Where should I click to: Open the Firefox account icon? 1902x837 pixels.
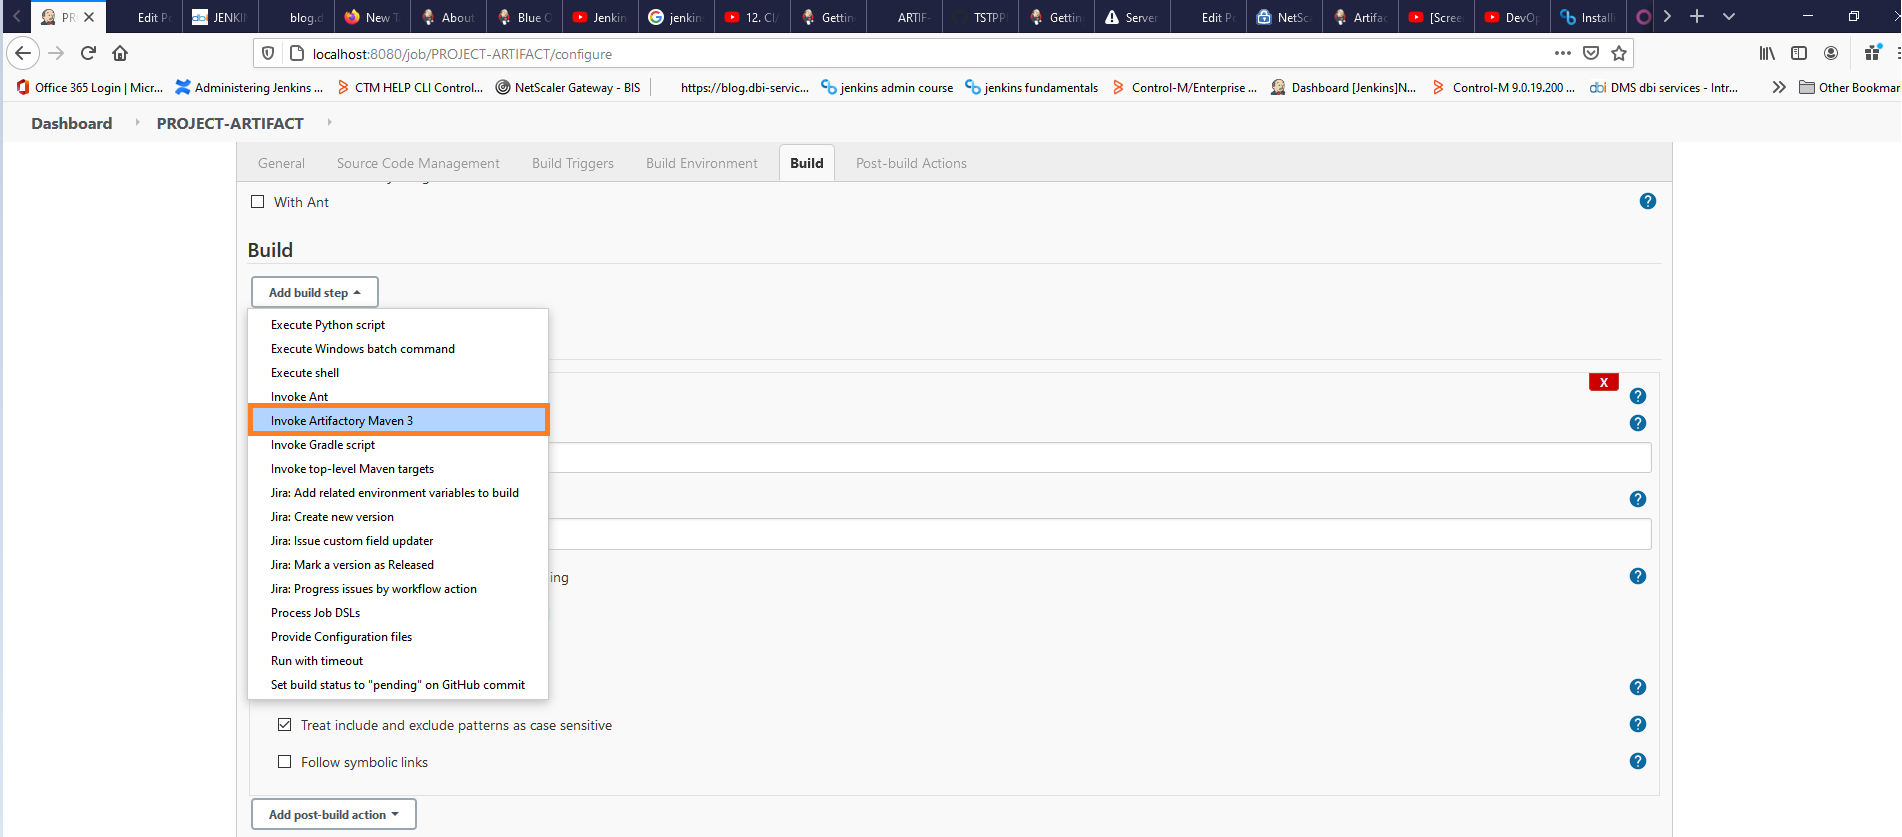coord(1831,53)
